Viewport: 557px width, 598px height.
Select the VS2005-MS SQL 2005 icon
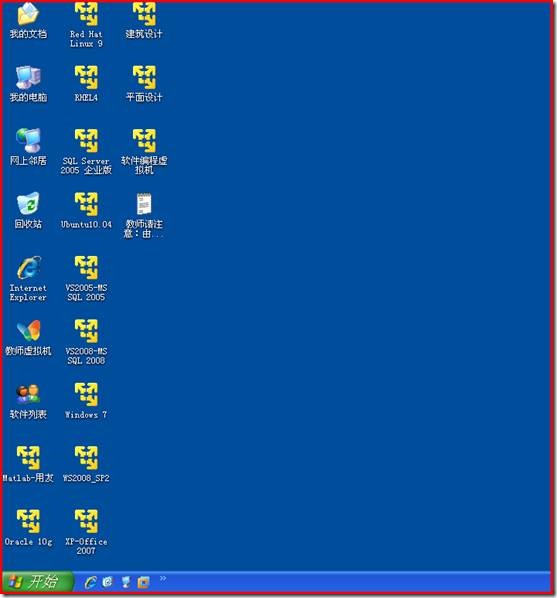[x=86, y=267]
